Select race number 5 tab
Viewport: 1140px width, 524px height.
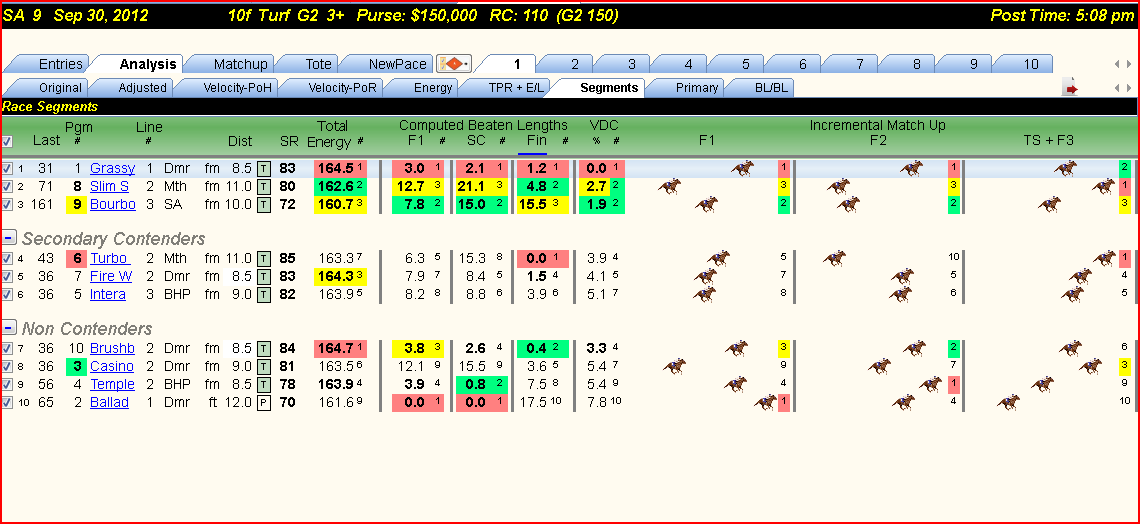(x=745, y=64)
